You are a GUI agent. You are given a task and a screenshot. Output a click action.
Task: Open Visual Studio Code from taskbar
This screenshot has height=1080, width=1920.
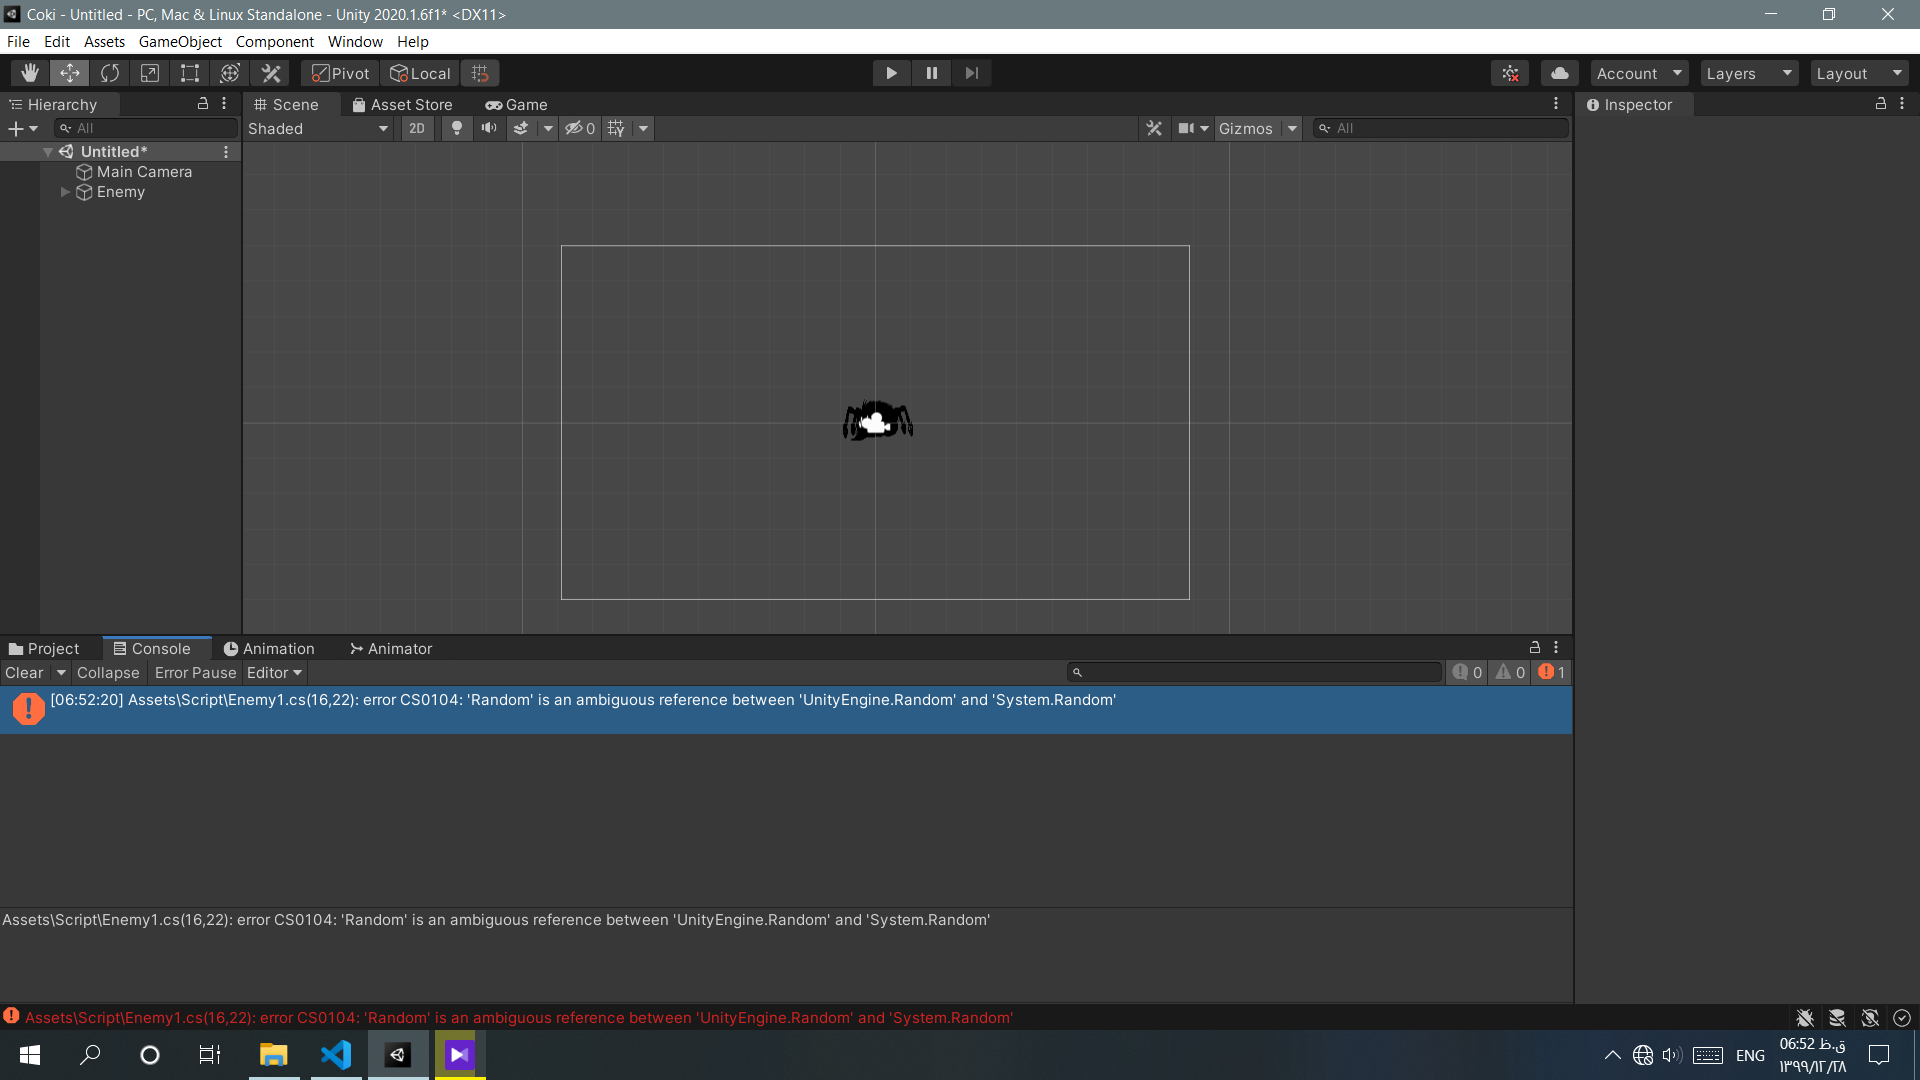(336, 1055)
